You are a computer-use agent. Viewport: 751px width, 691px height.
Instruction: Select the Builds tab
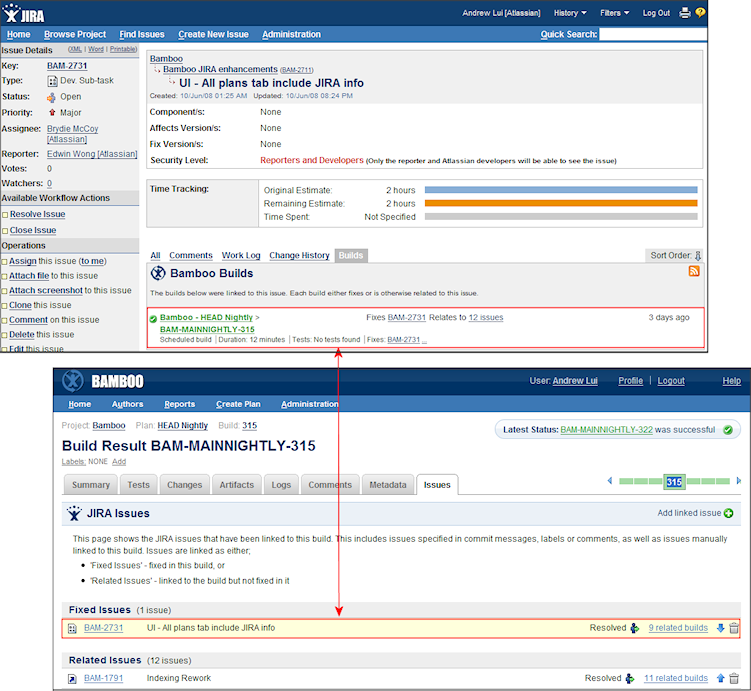(x=351, y=255)
